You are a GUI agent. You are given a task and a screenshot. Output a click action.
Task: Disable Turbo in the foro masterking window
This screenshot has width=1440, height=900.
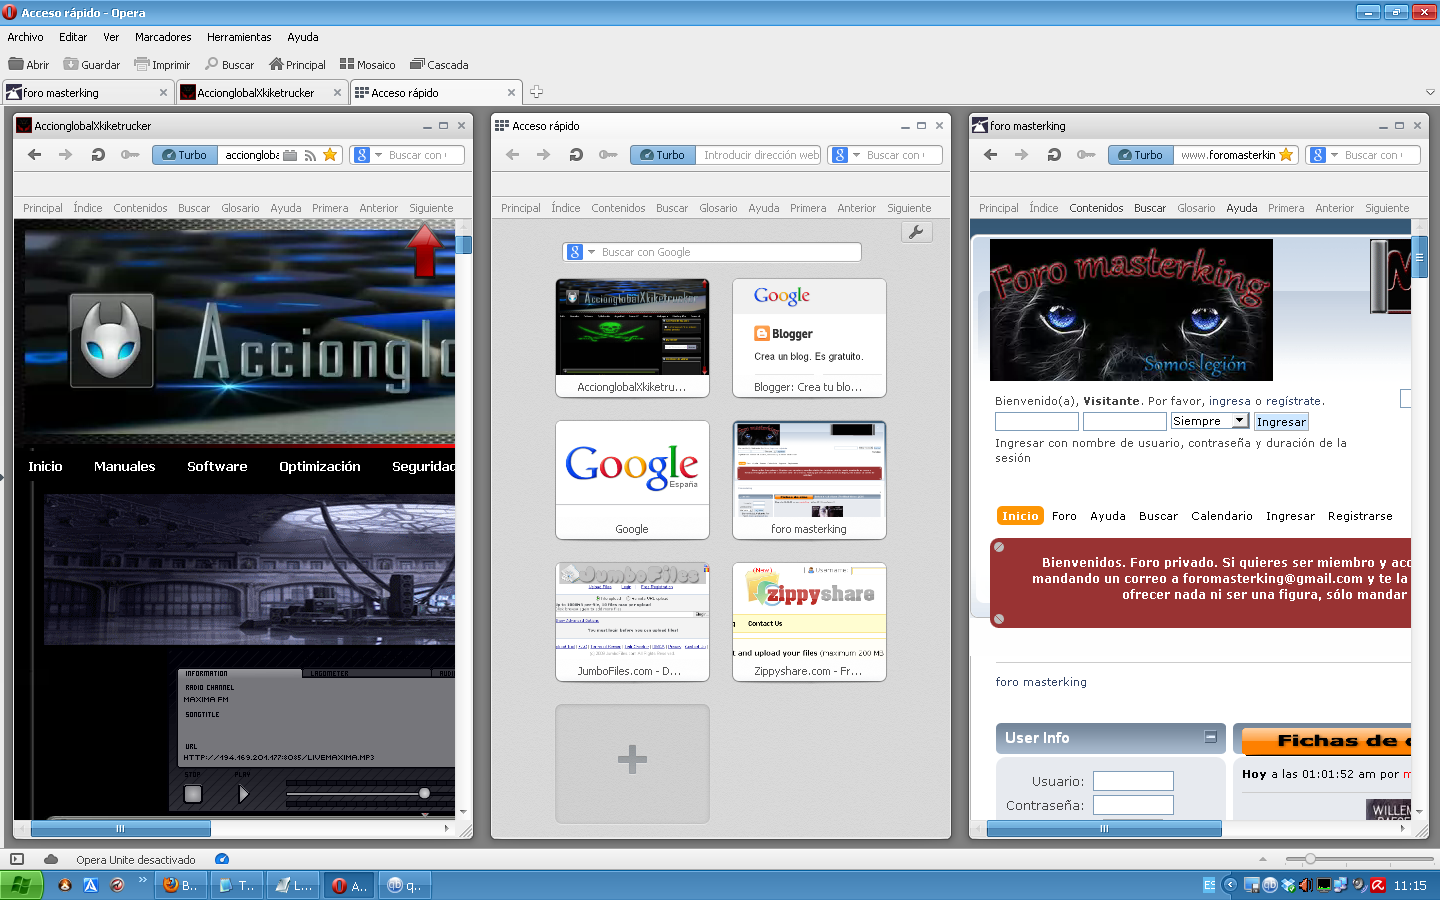(1140, 155)
